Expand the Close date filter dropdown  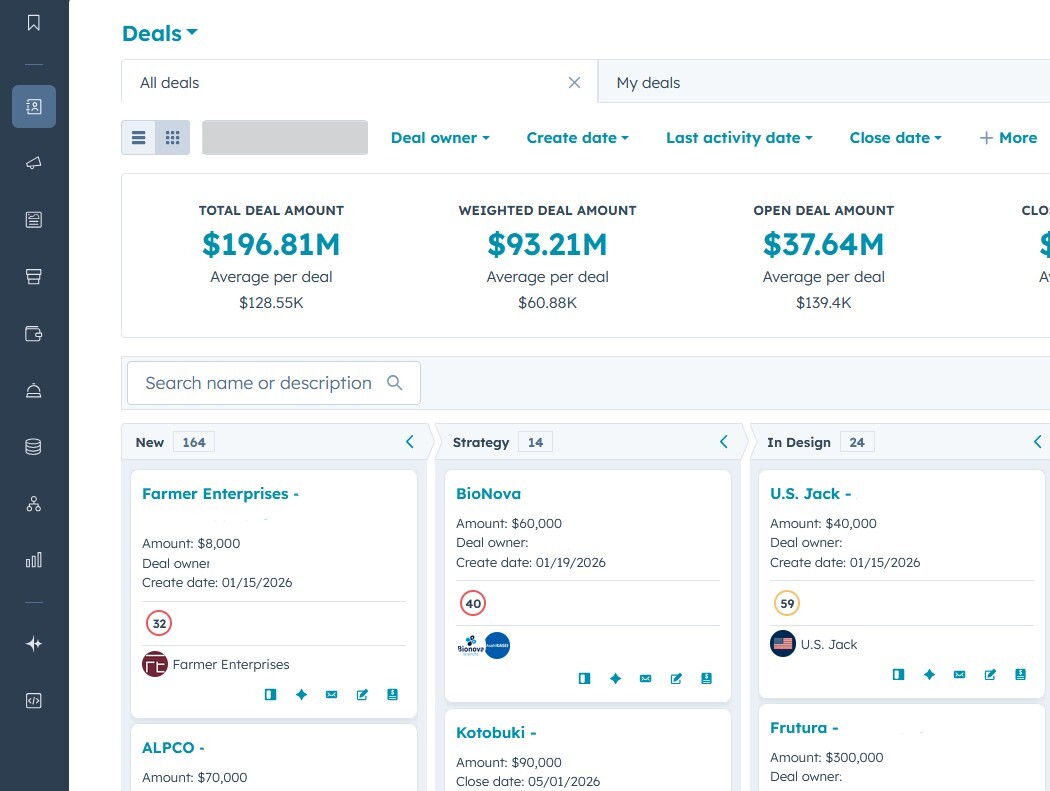[895, 138]
